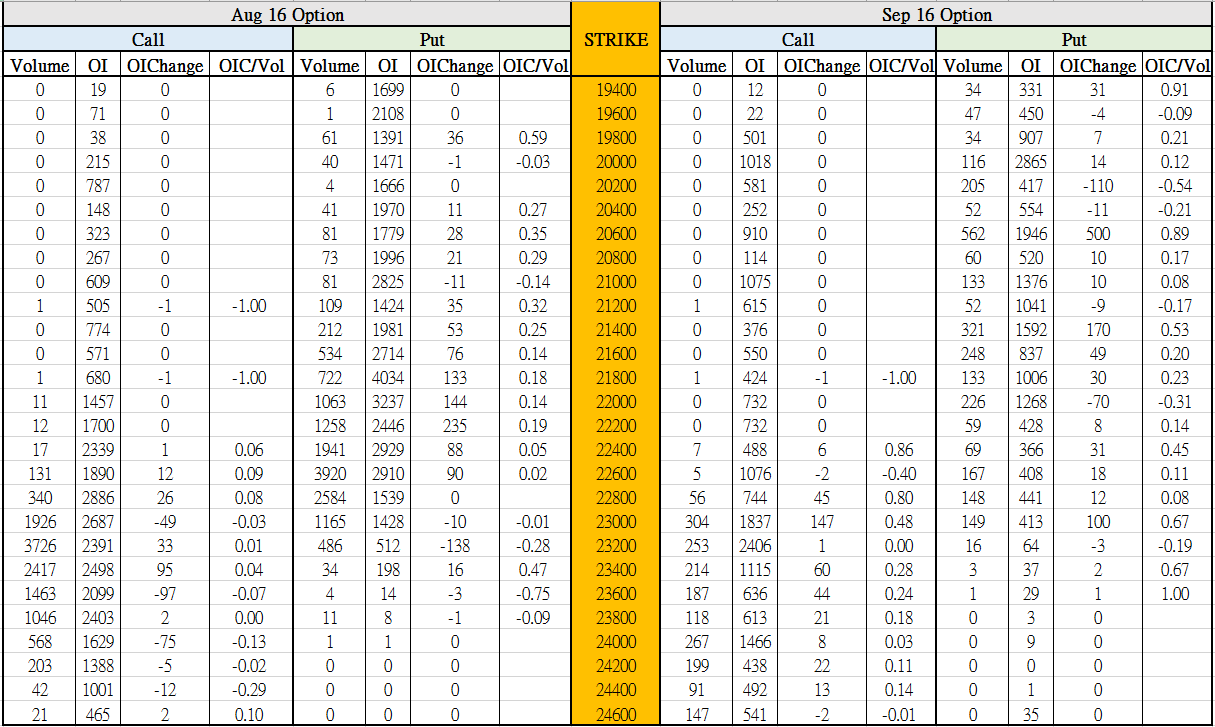Select the Sep 16 Option header cell
The height and width of the screenshot is (727, 1215).
click(936, 15)
